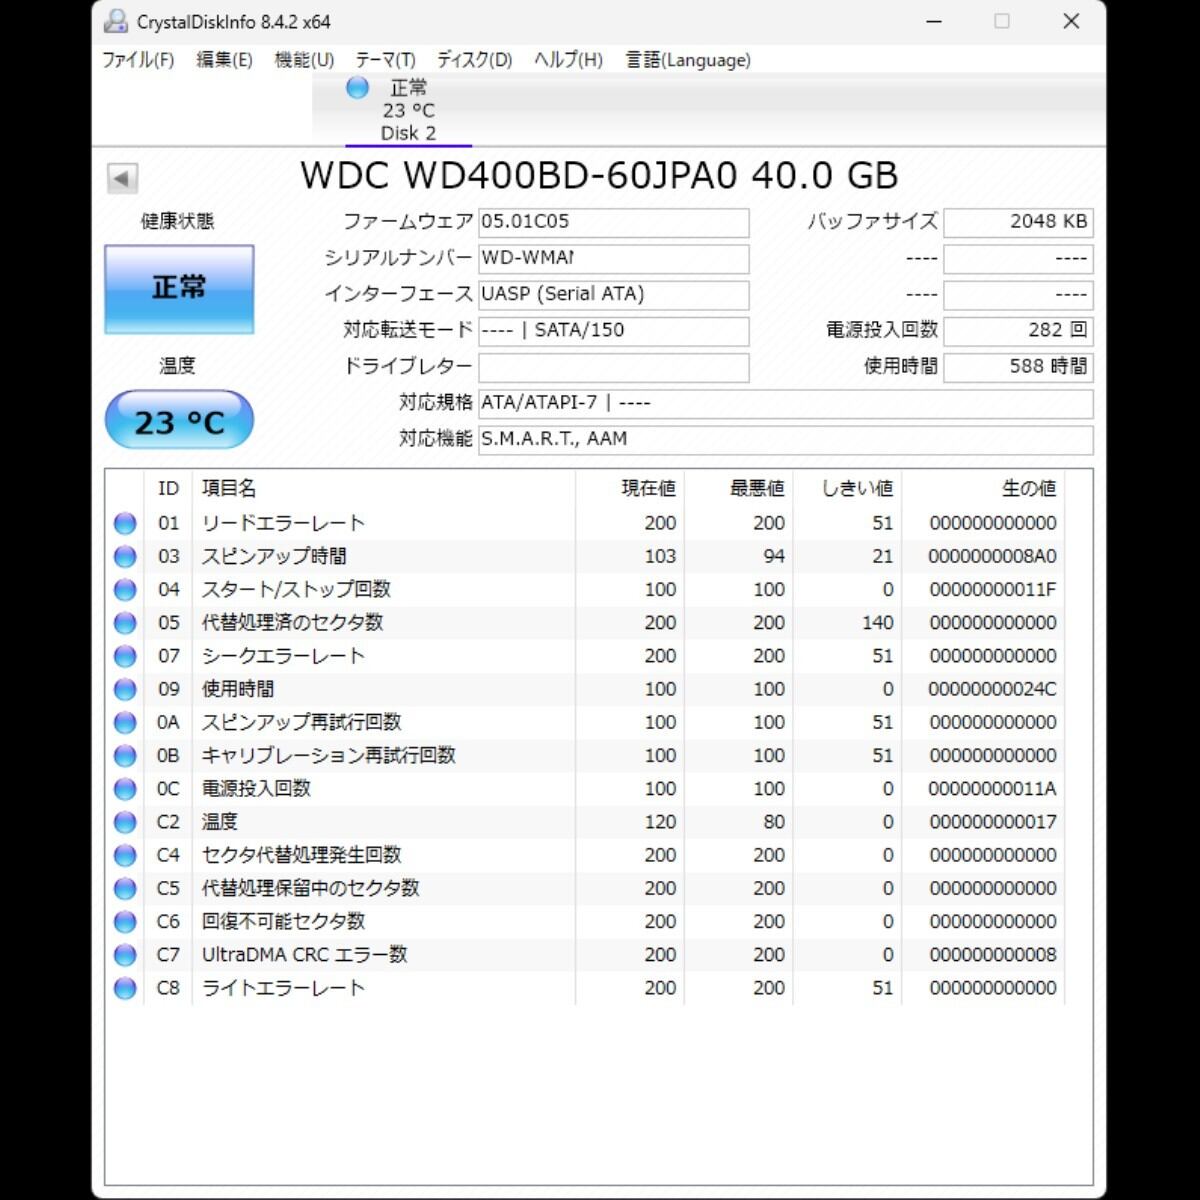This screenshot has height=1200, width=1200.
Task: Click the status orb for リードエラーレート row
Action: pos(125,523)
